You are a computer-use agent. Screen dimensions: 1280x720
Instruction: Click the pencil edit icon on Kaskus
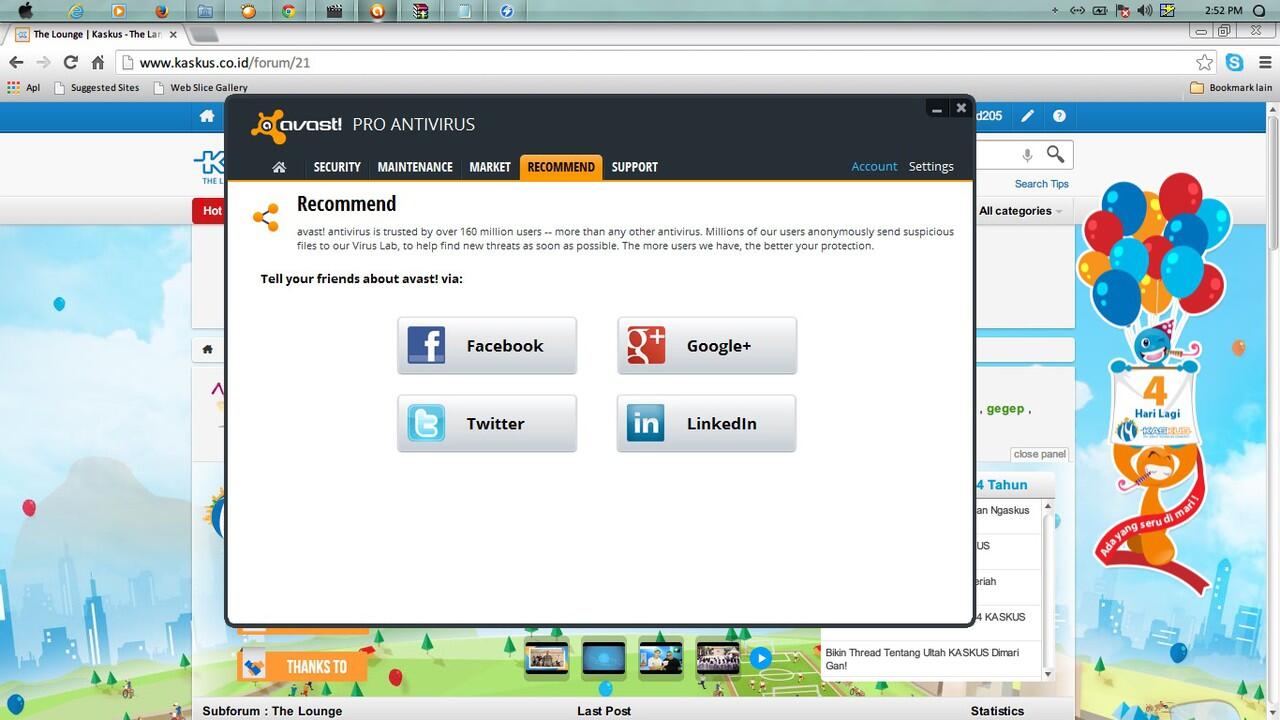(x=1027, y=116)
